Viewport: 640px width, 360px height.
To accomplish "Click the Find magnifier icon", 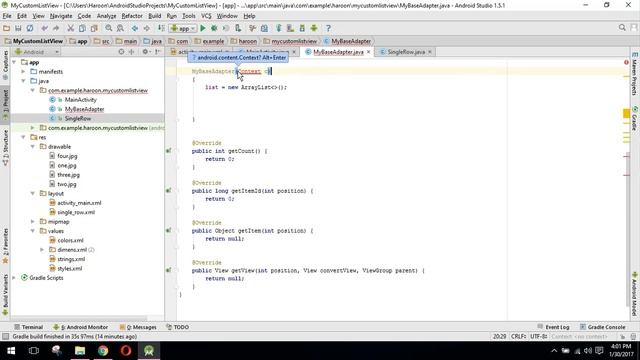I will (x=109, y=28).
